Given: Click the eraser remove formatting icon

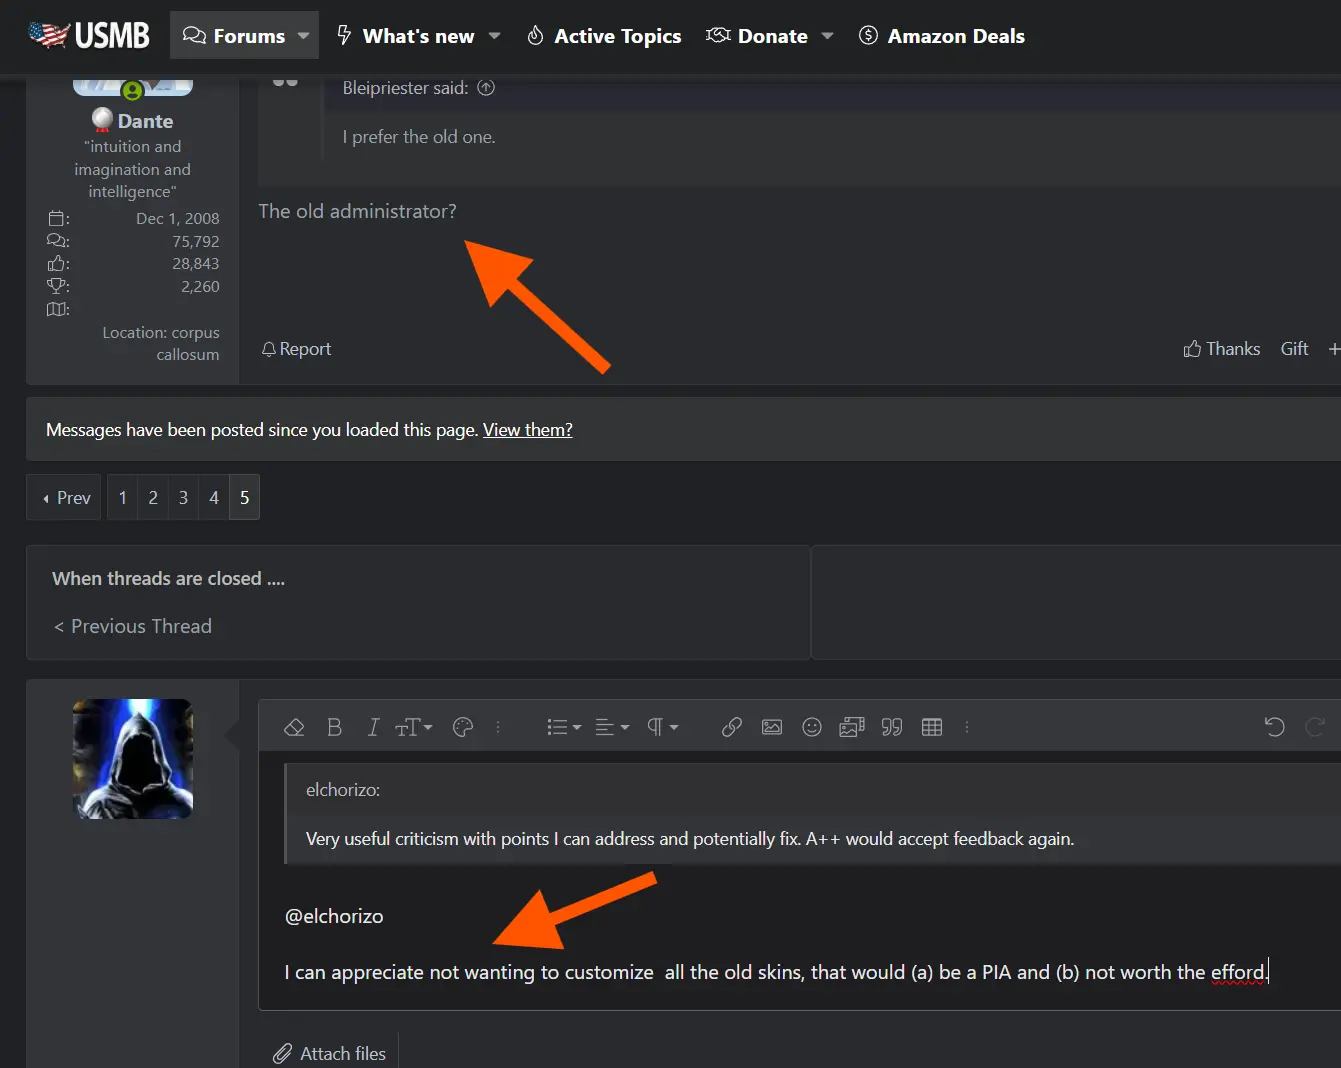Looking at the screenshot, I should coord(294,727).
